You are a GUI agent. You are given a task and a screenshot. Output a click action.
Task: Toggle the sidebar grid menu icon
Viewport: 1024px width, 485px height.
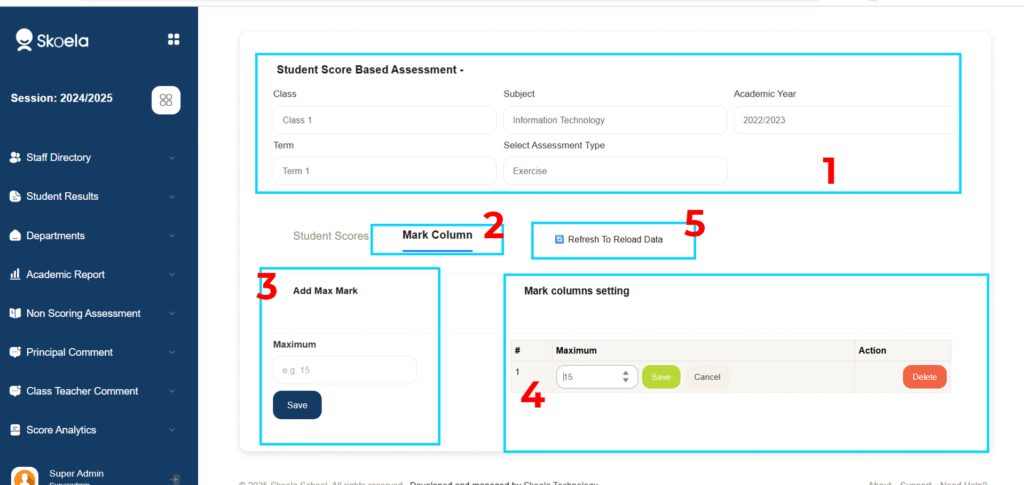point(173,39)
